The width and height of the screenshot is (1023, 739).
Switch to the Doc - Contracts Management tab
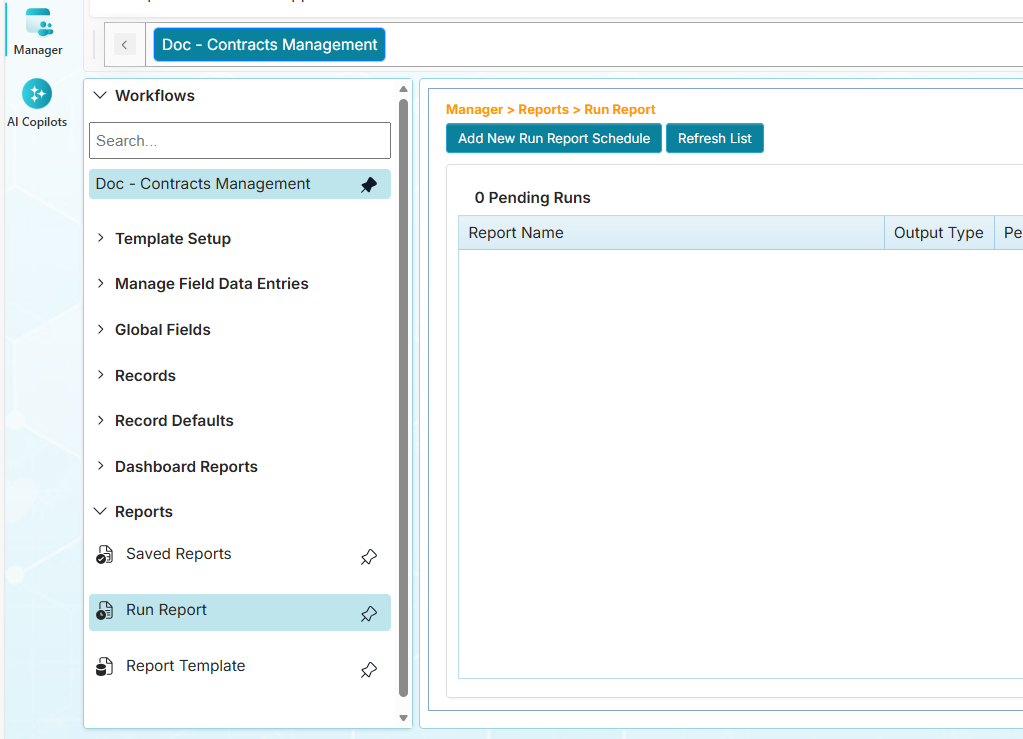tap(269, 45)
